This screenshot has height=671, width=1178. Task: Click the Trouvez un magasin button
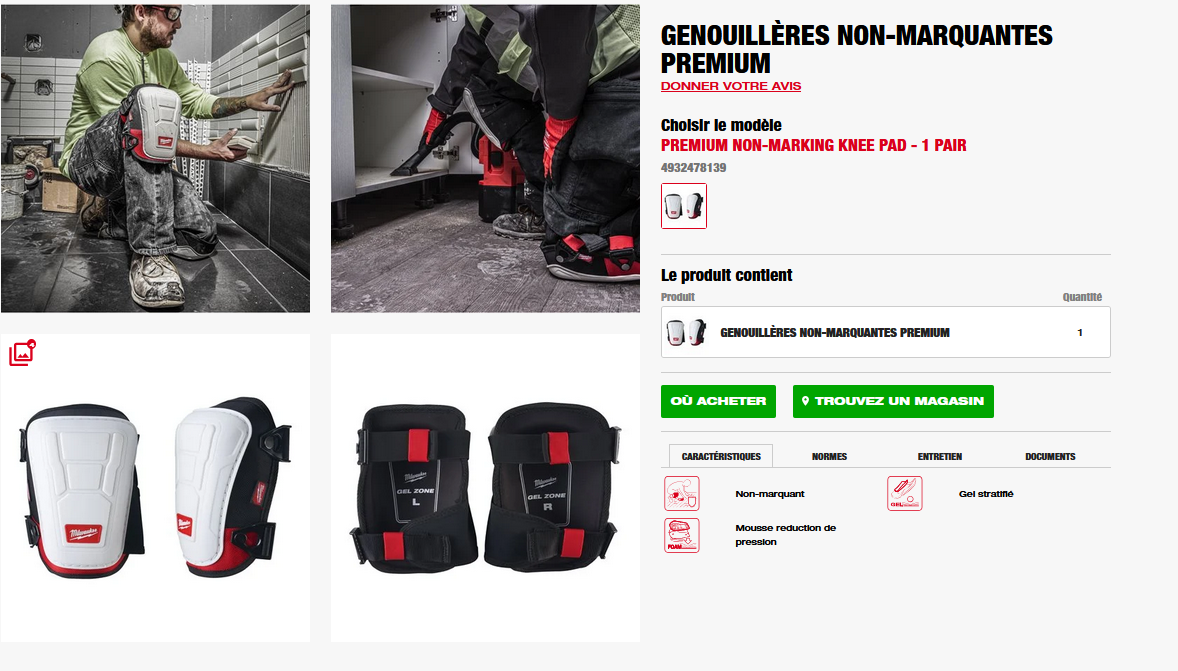click(x=893, y=401)
